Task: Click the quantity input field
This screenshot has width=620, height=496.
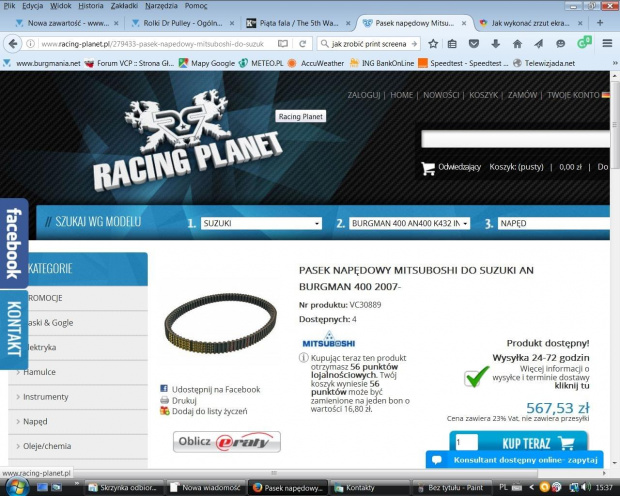Action: point(467,442)
